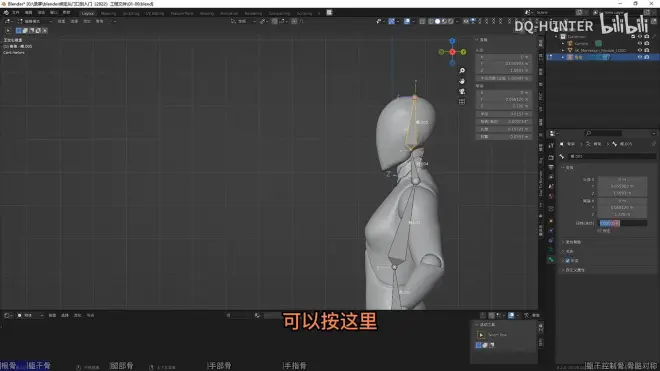Collapse the 变换 panel in the viewport sidebar
The image size is (660, 371).
pos(477,40)
